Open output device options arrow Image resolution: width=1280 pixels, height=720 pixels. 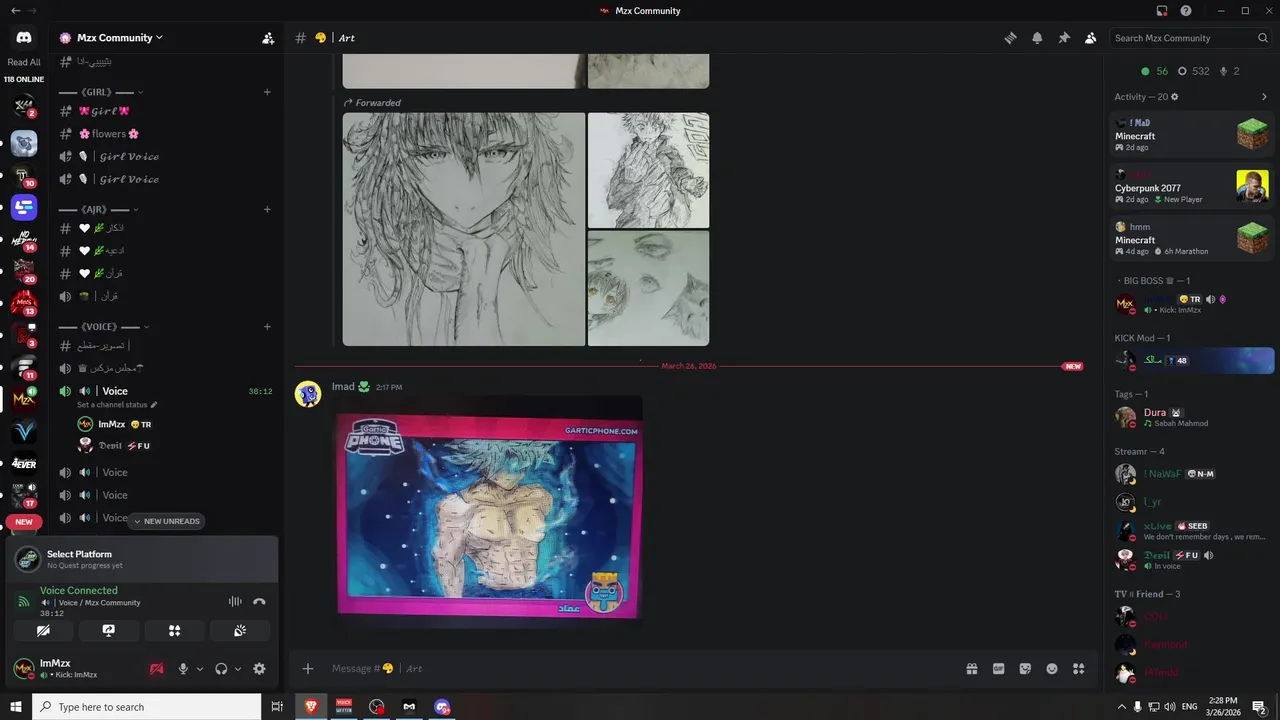coord(238,669)
